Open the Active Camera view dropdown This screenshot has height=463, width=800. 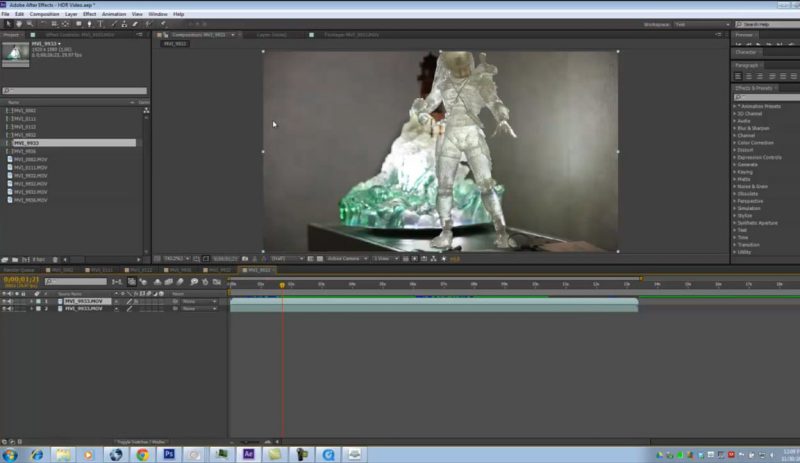346,259
